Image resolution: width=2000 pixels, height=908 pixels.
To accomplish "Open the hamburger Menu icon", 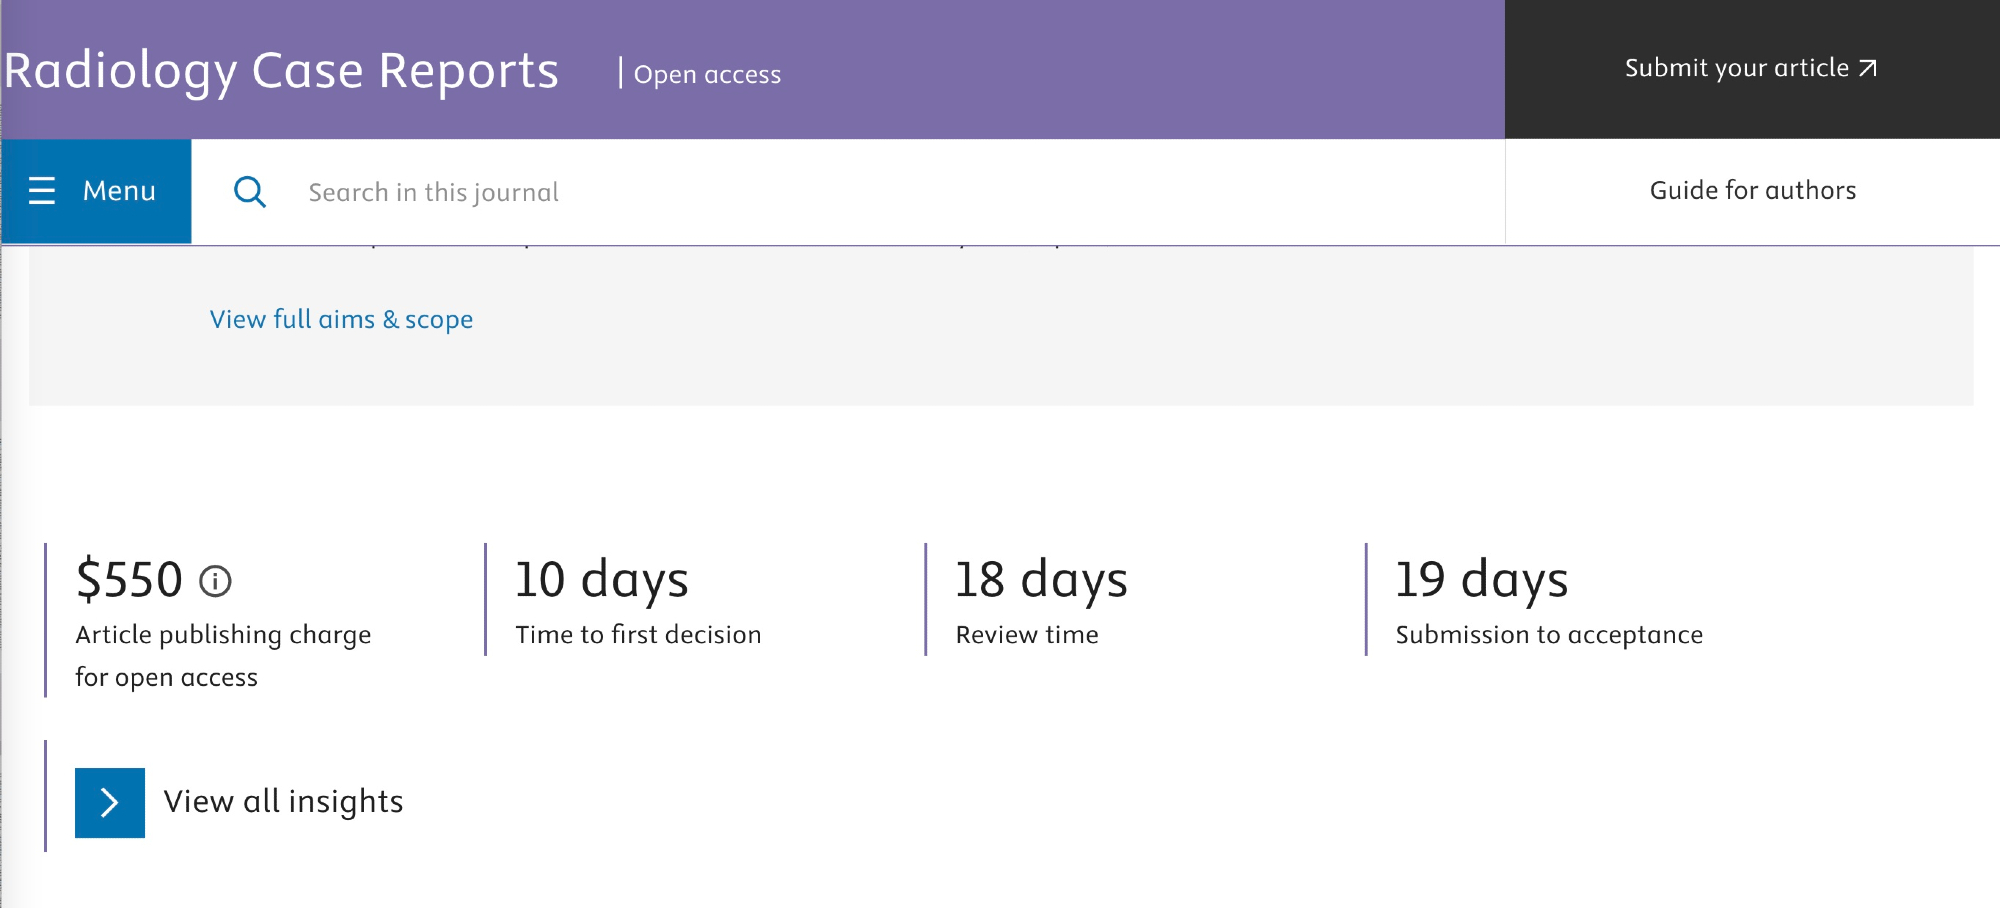I will [x=42, y=191].
